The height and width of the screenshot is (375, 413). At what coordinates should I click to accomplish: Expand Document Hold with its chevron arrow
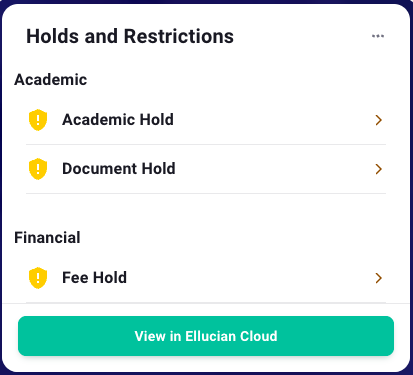coord(378,169)
